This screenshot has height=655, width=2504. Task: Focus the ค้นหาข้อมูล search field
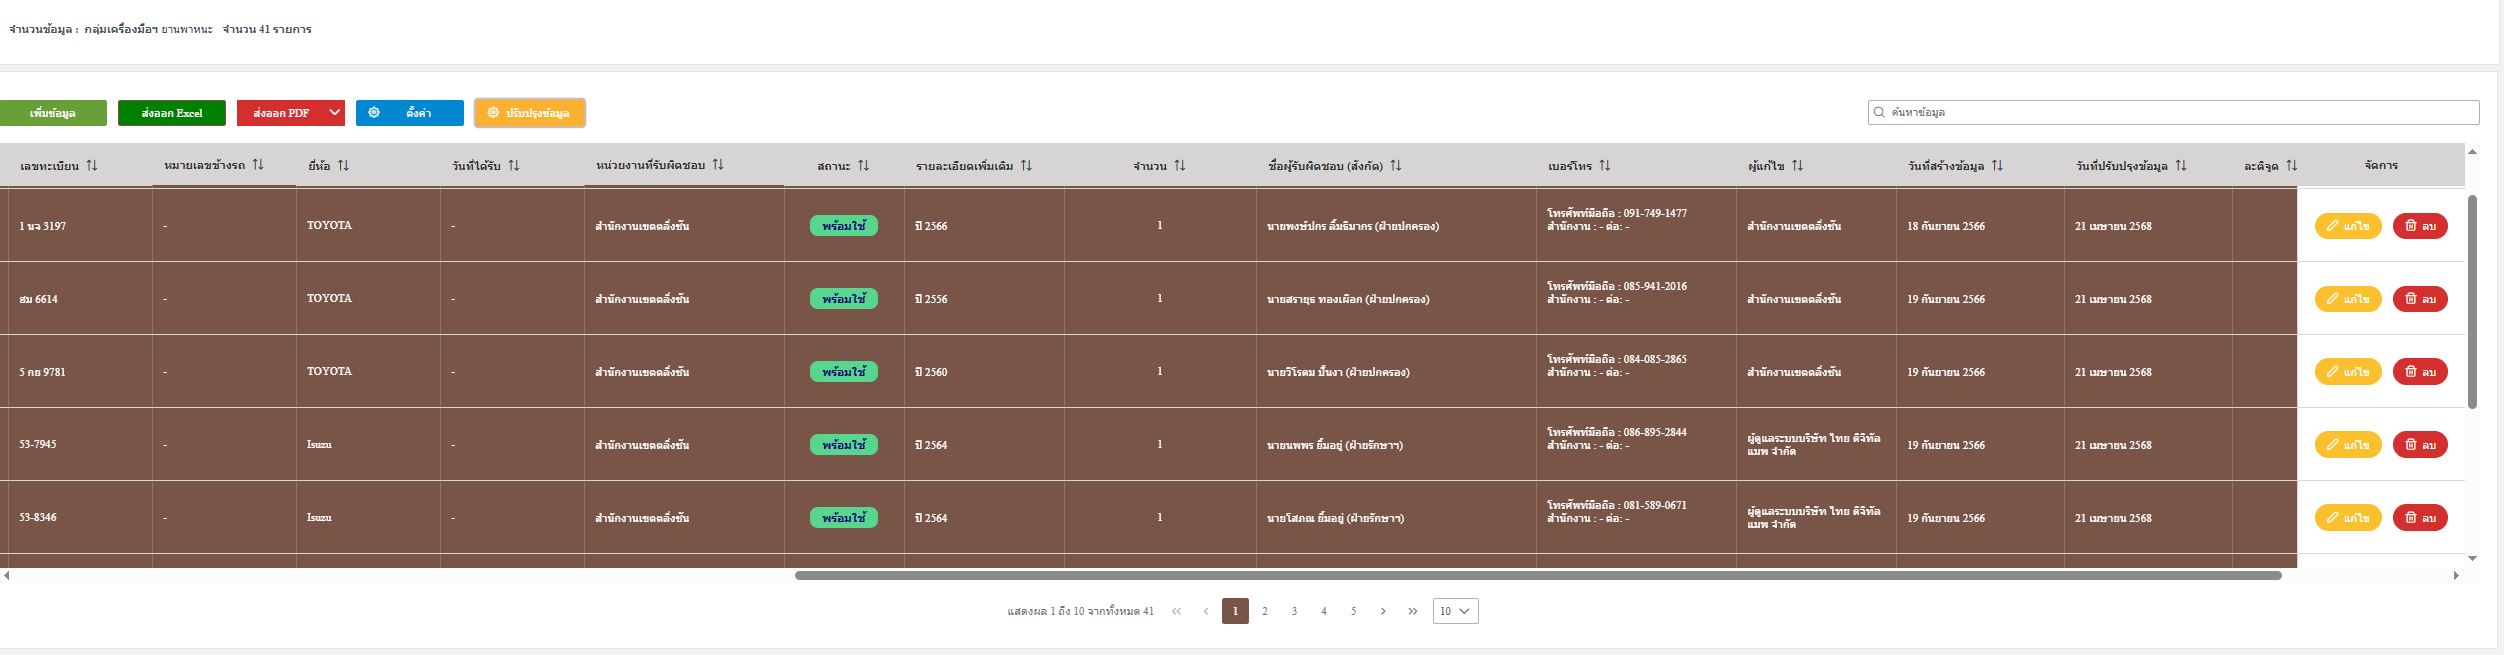coord(2173,112)
